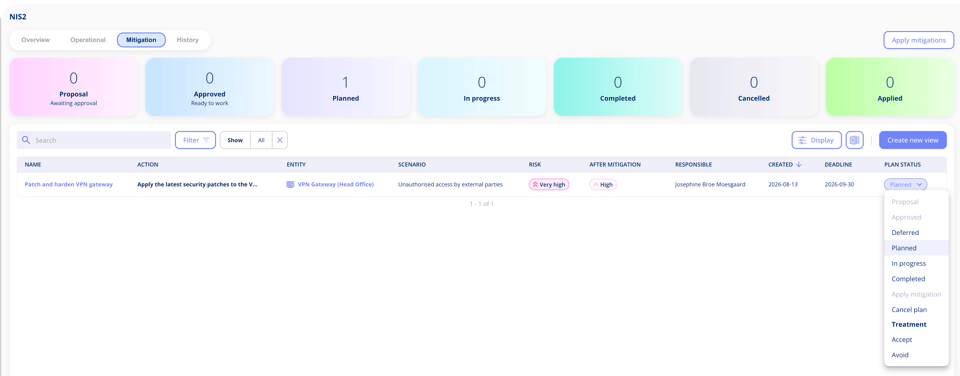Choose Accept treatment in status menu
The height and width of the screenshot is (376, 960).
tap(917, 339)
